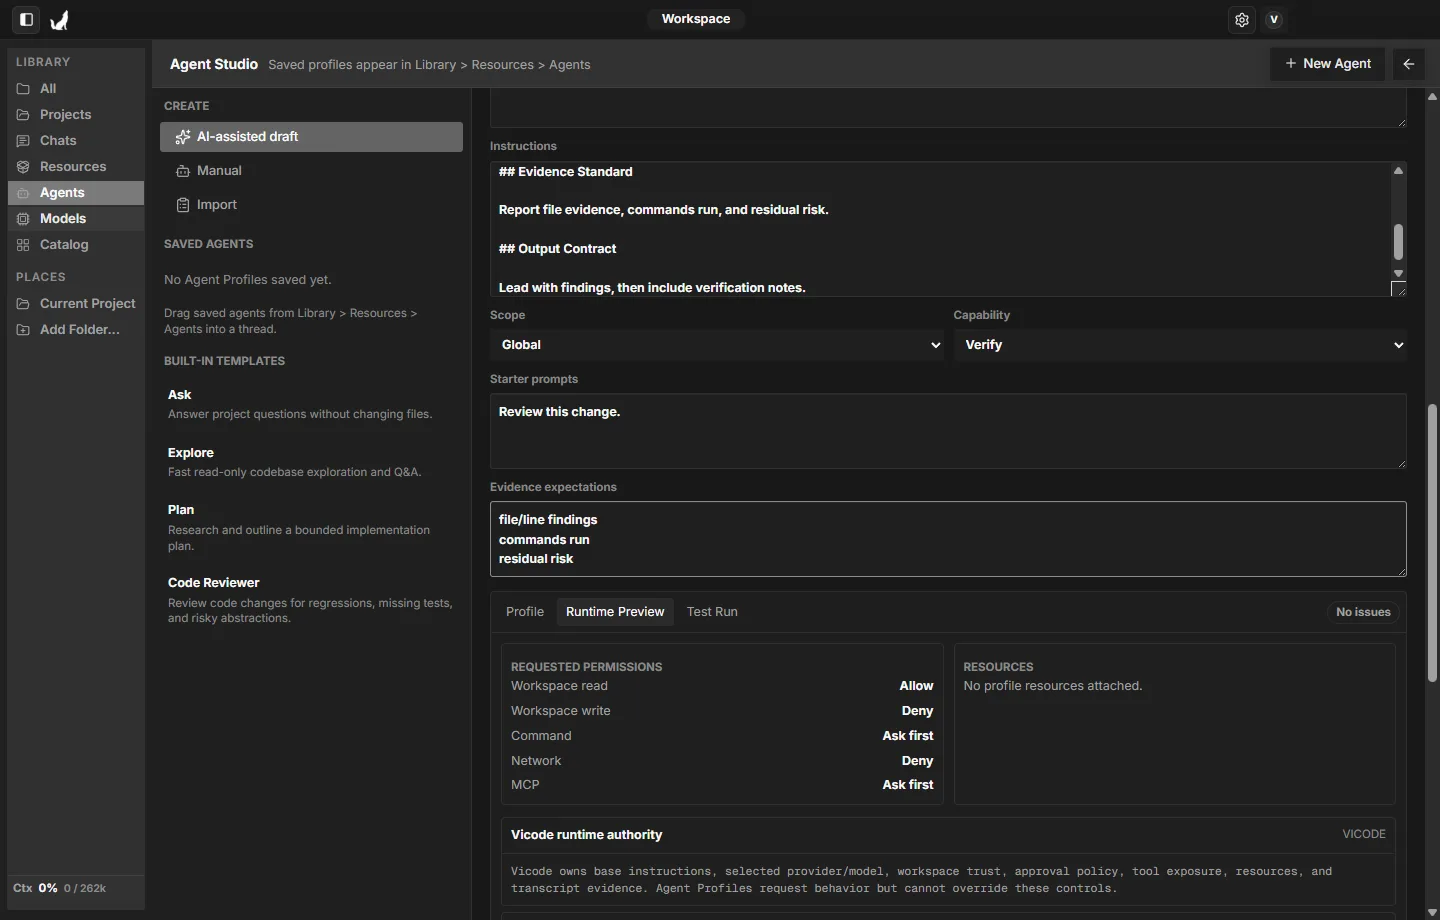Image resolution: width=1440 pixels, height=920 pixels.
Task: Click the Workspace title pill
Action: click(x=696, y=19)
